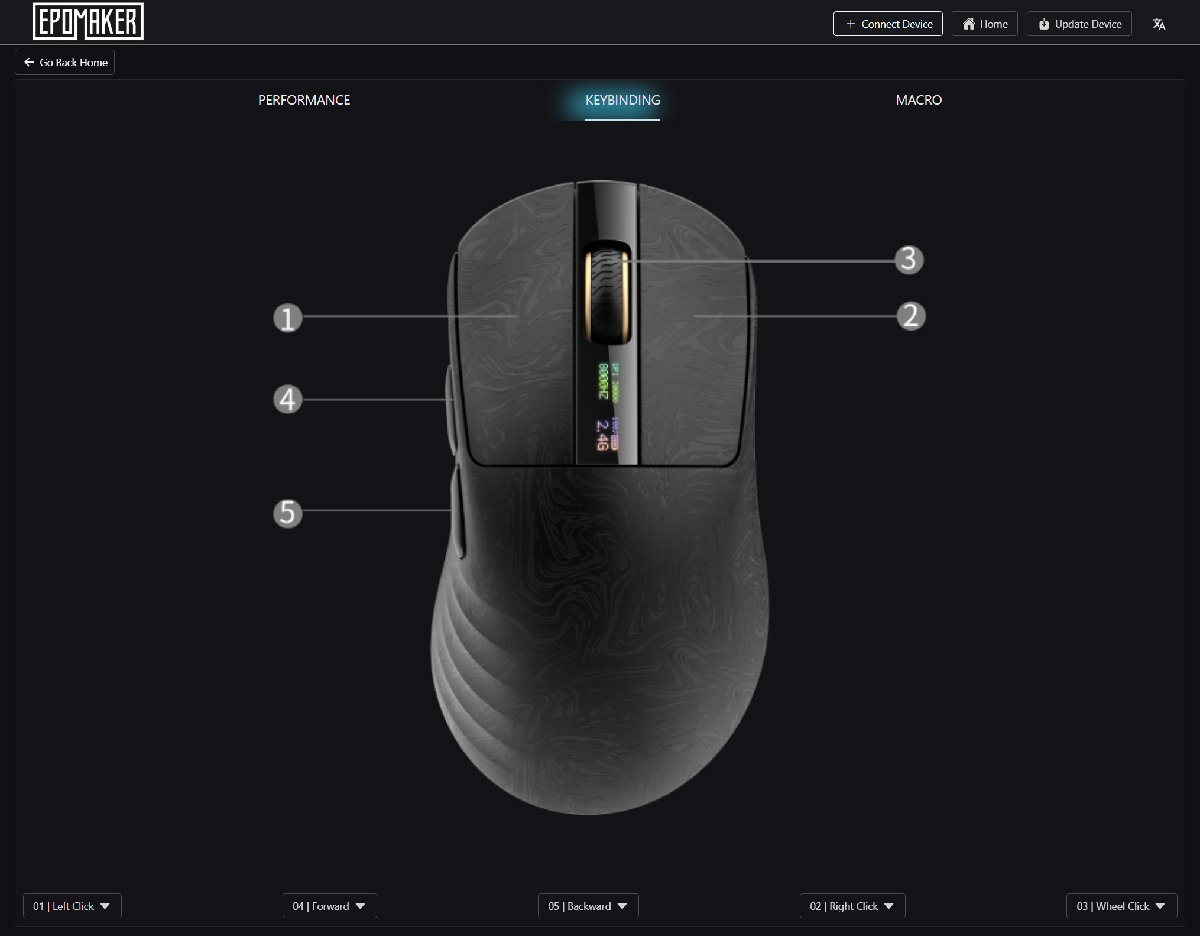Image resolution: width=1200 pixels, height=936 pixels.
Task: Open the 05 Backward dropdown
Action: click(588, 906)
